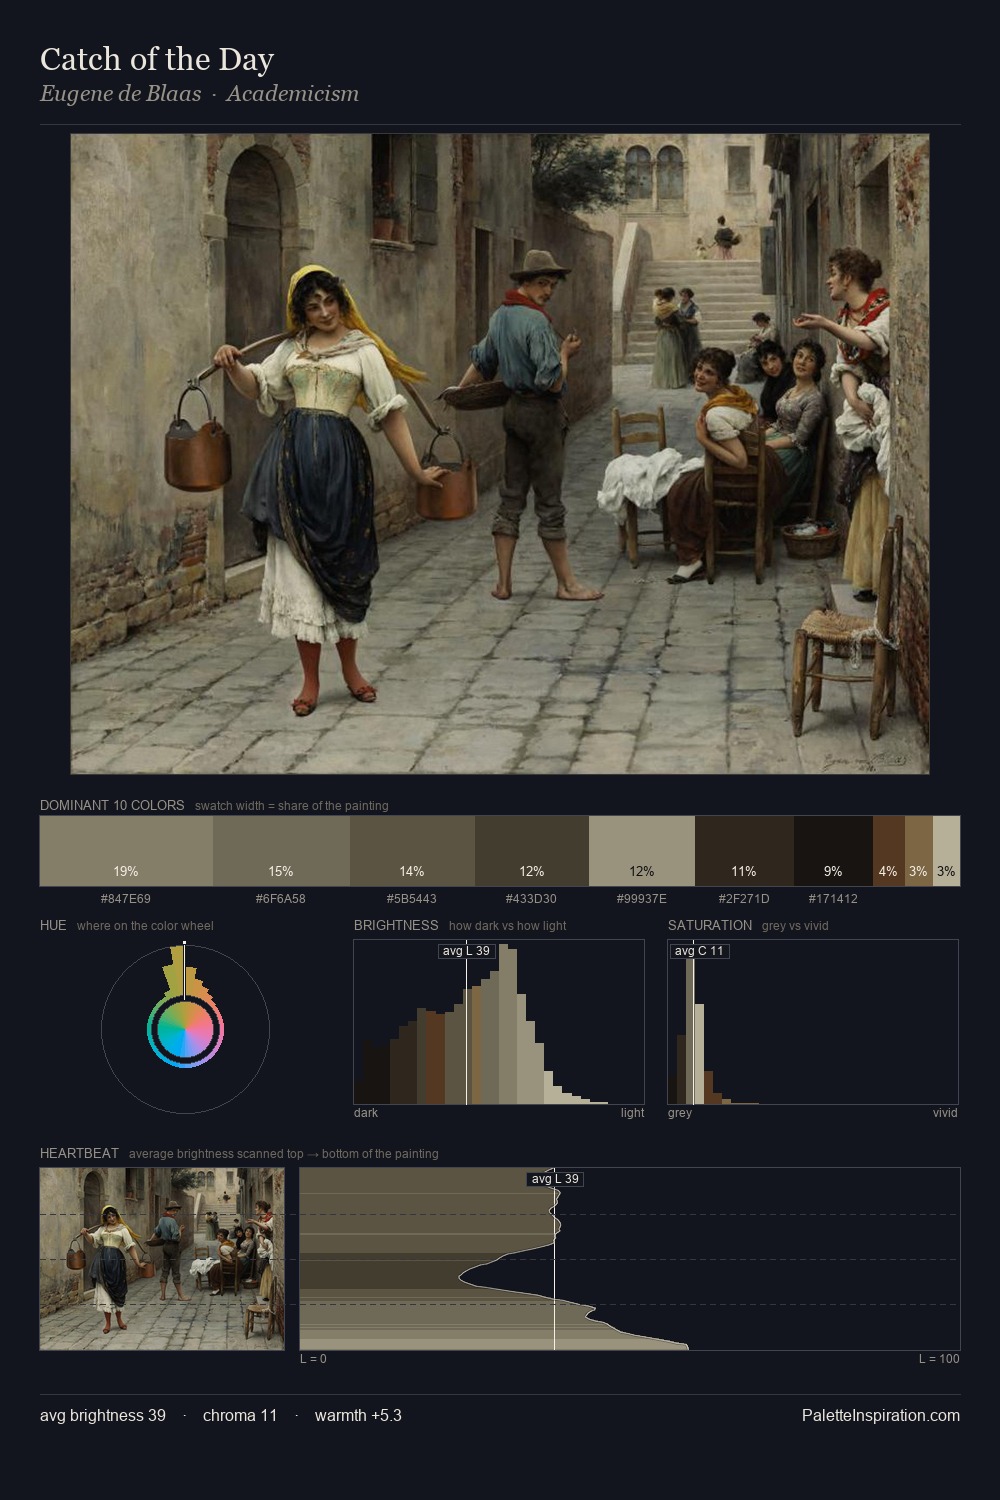Click the HUE section heading
This screenshot has width=1000, height=1500.
tap(53, 925)
